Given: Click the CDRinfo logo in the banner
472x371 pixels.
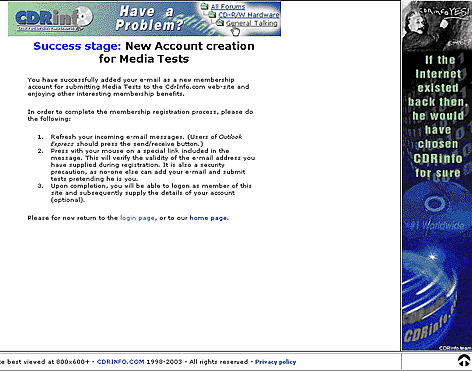Looking at the screenshot, I should 54,19.
